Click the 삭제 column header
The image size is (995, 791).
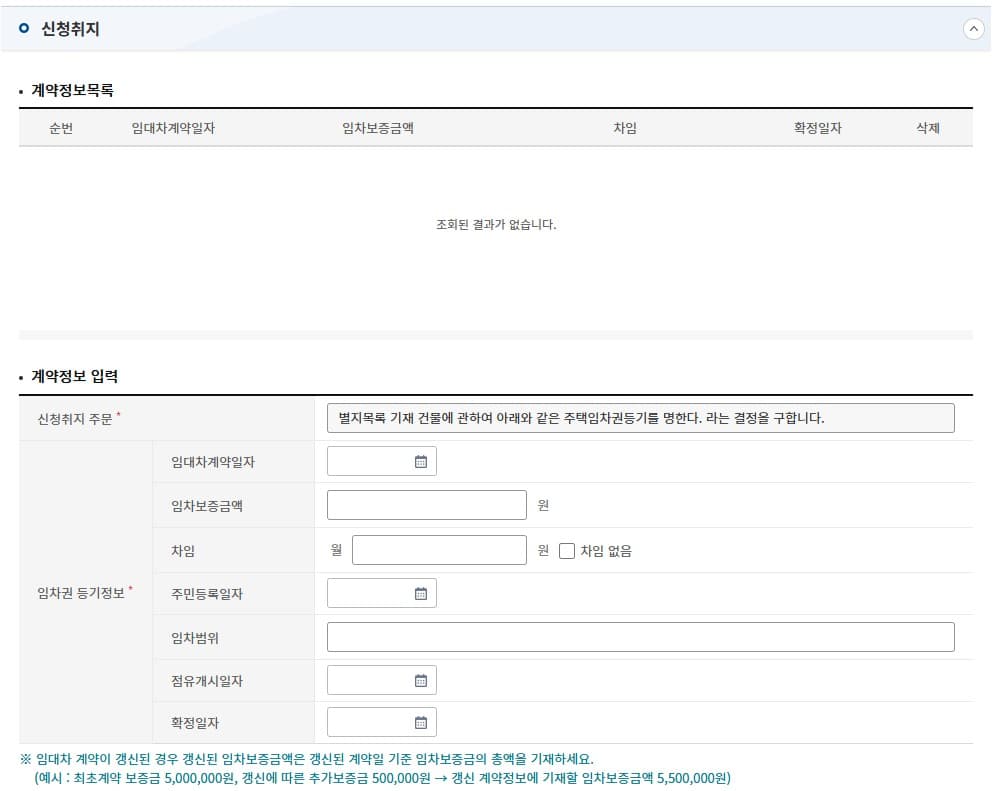pos(927,128)
